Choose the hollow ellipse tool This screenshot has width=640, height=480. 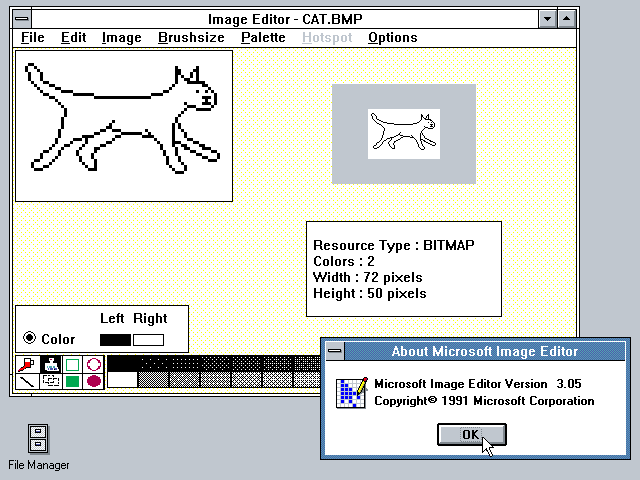[x=93, y=364]
